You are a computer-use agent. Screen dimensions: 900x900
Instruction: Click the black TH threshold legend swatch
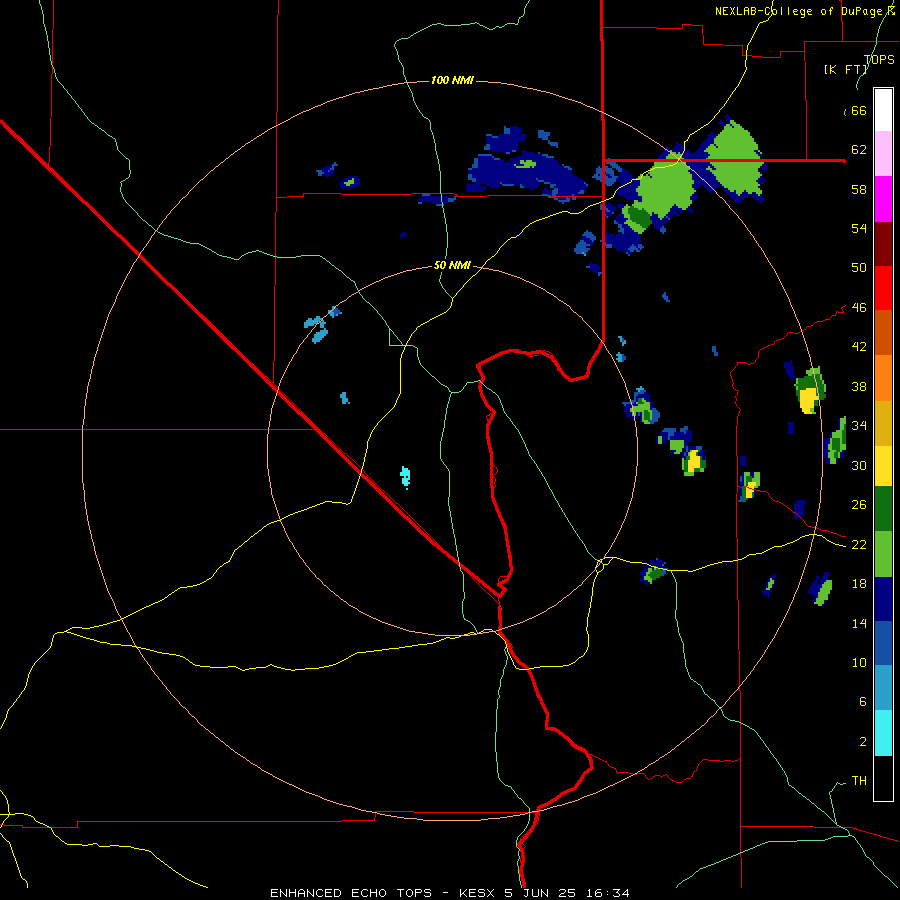pos(883,778)
